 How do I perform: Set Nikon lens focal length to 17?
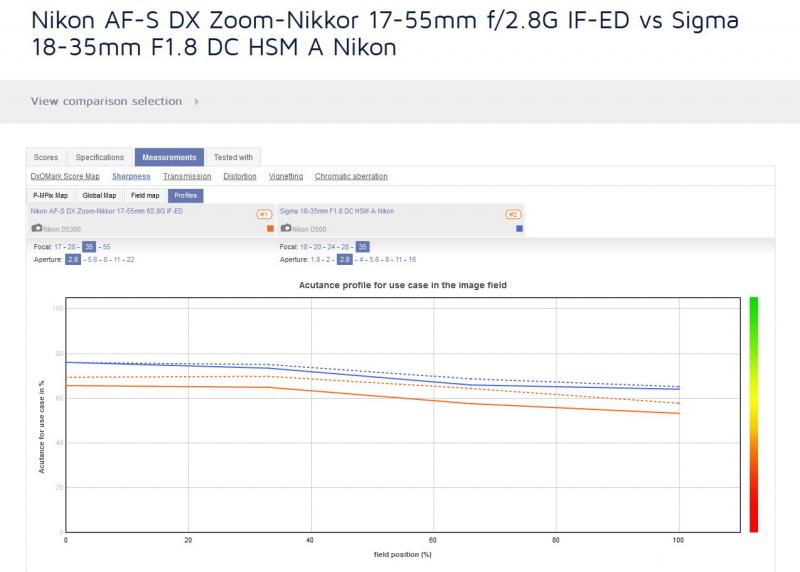point(58,247)
